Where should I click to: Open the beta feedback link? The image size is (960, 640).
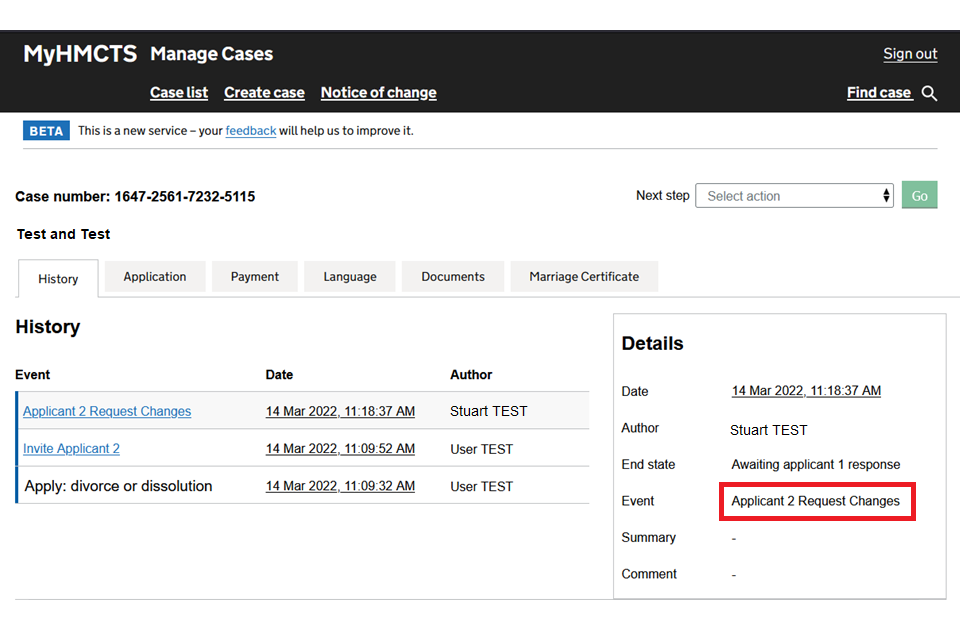250,131
